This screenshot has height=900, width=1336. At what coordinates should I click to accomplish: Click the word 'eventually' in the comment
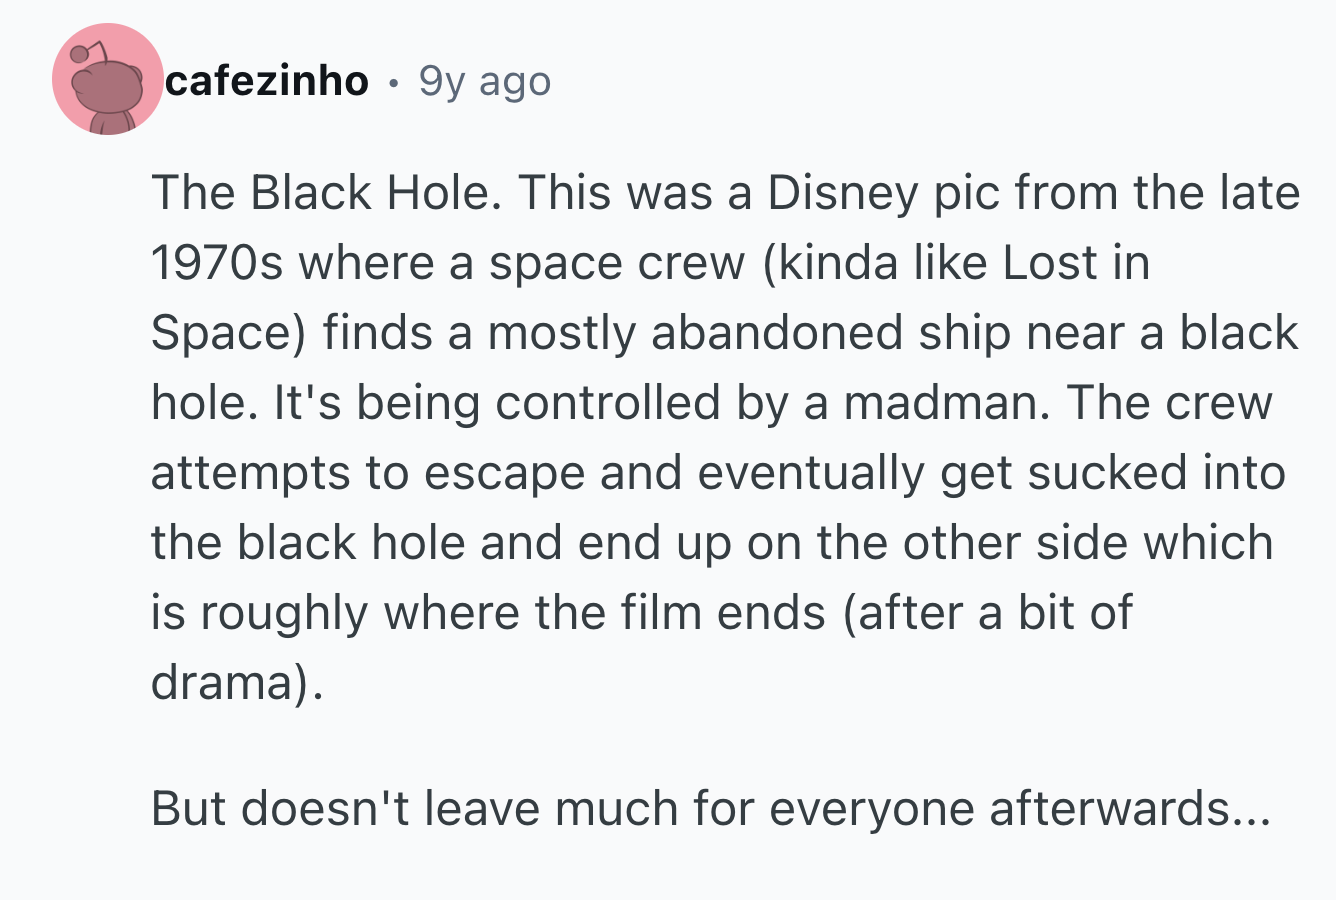[x=811, y=475]
